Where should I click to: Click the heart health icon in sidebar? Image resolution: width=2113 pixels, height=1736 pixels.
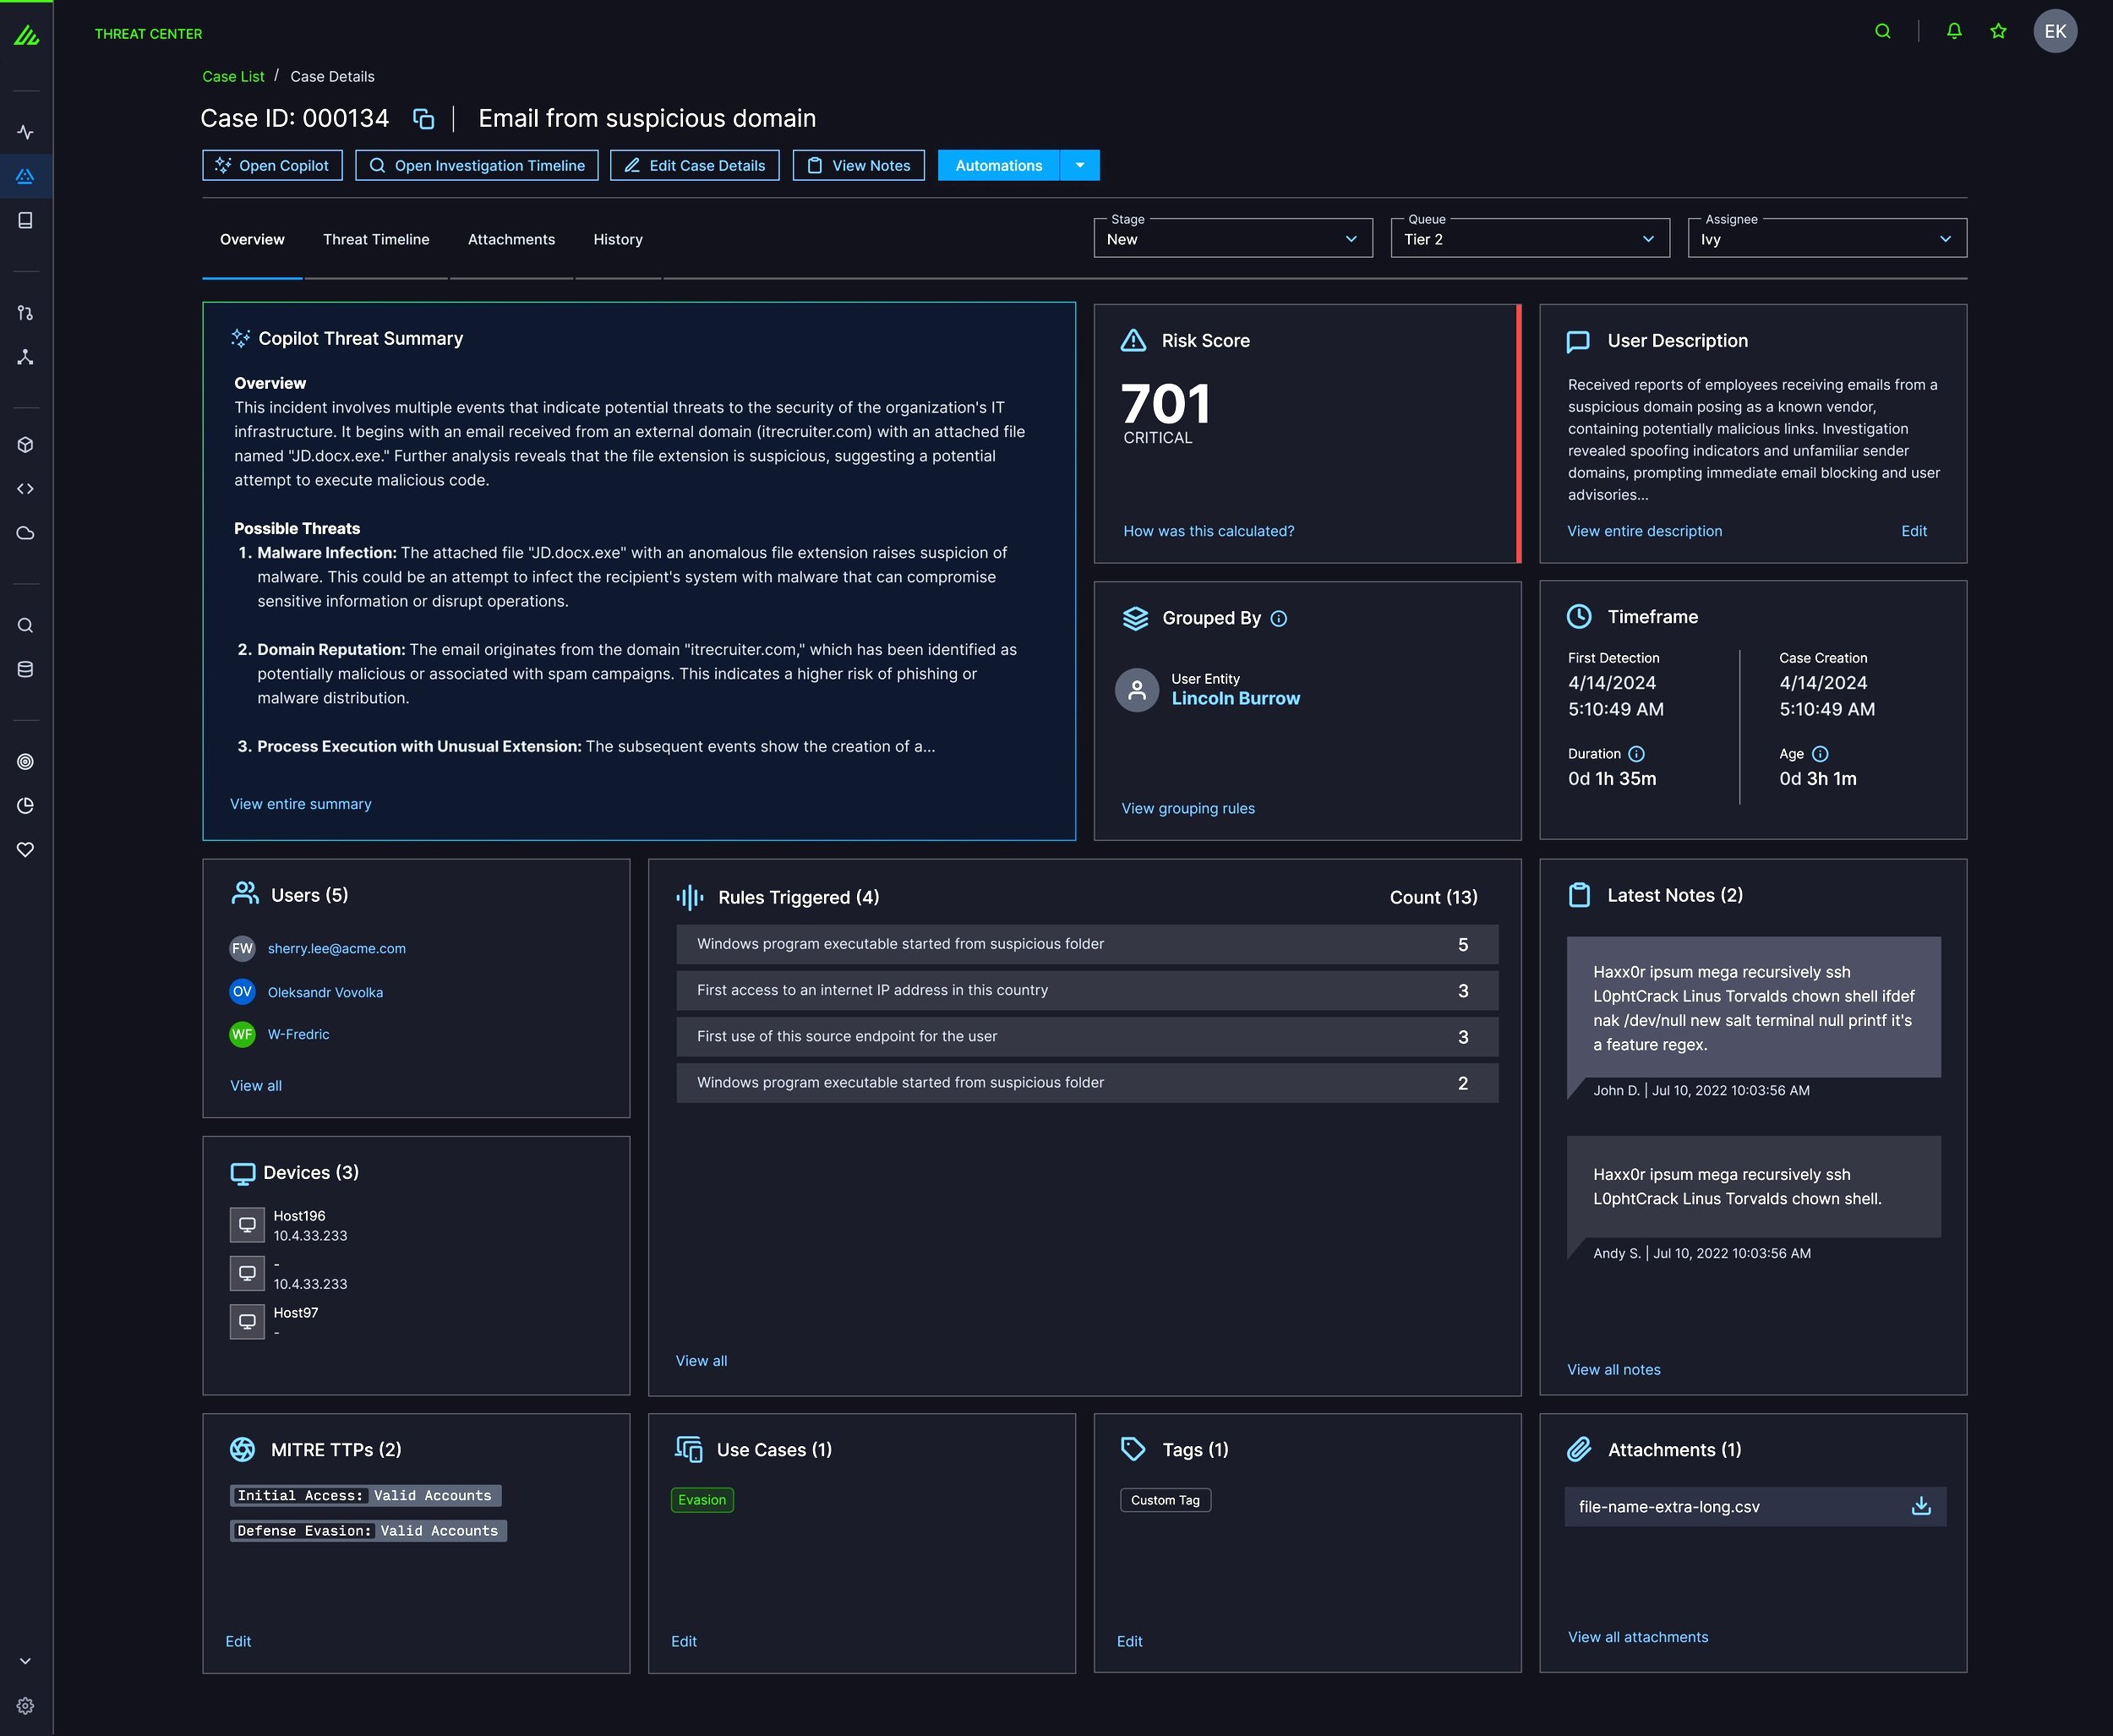26,850
